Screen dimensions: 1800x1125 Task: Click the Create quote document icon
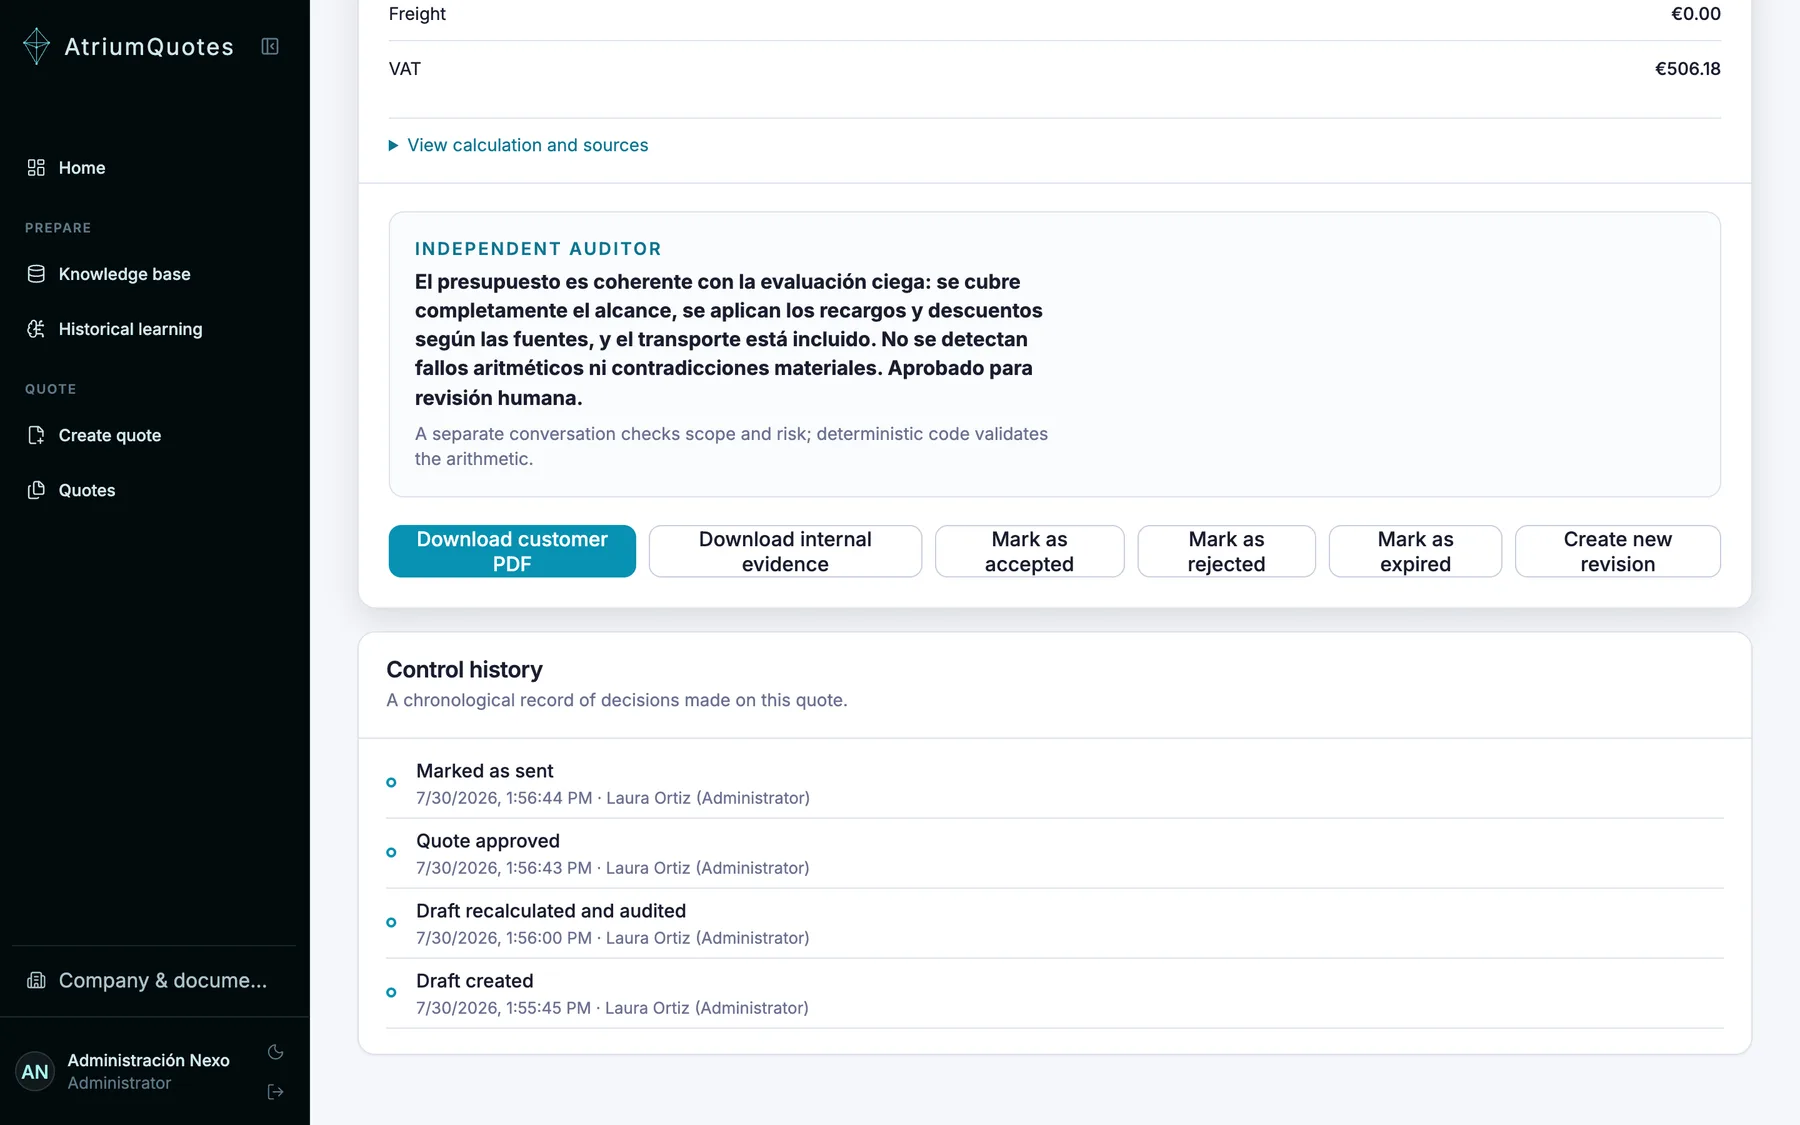[x=36, y=435]
